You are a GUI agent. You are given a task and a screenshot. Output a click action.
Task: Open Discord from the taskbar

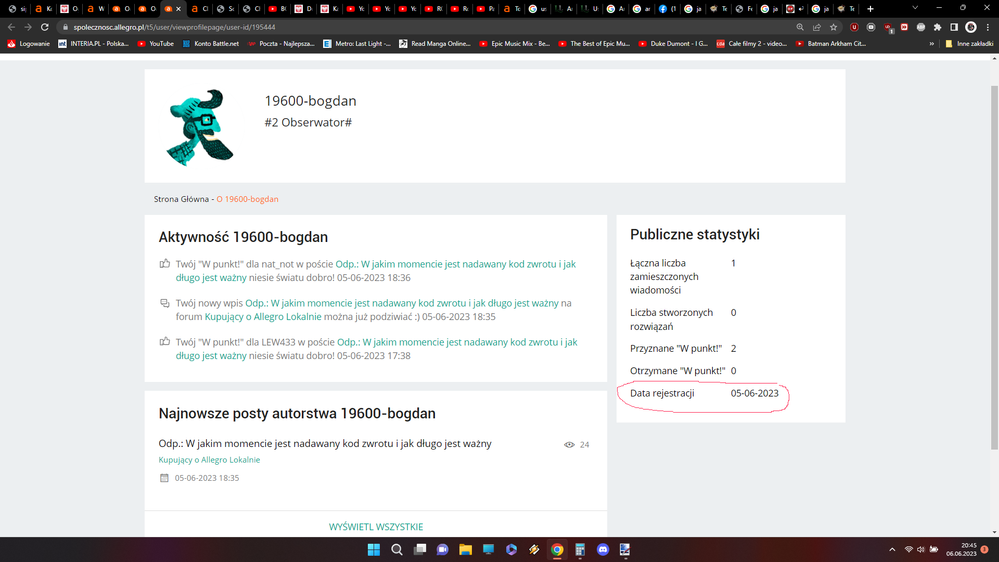click(x=603, y=549)
